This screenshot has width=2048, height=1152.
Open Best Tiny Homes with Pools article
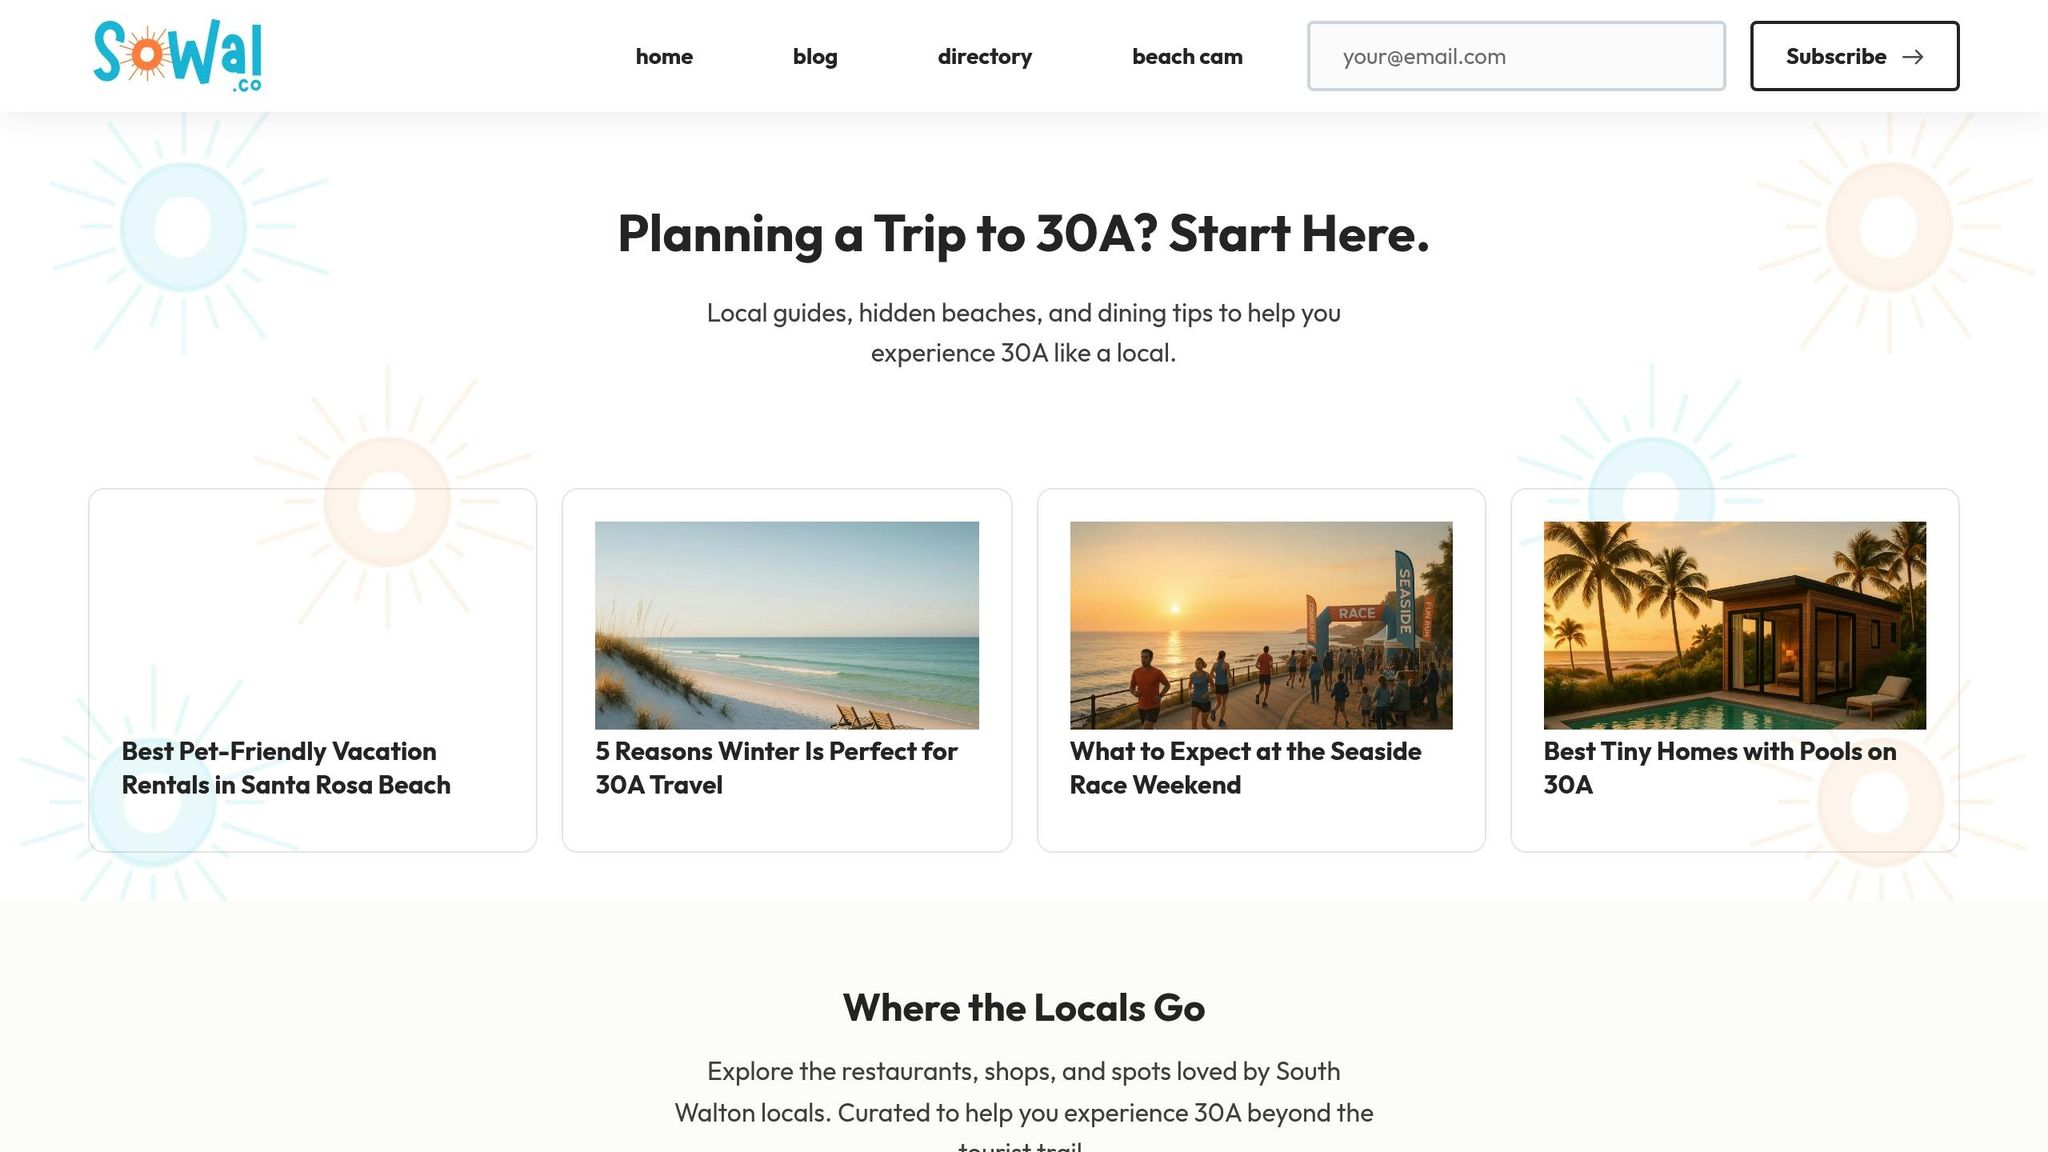coord(1719,768)
